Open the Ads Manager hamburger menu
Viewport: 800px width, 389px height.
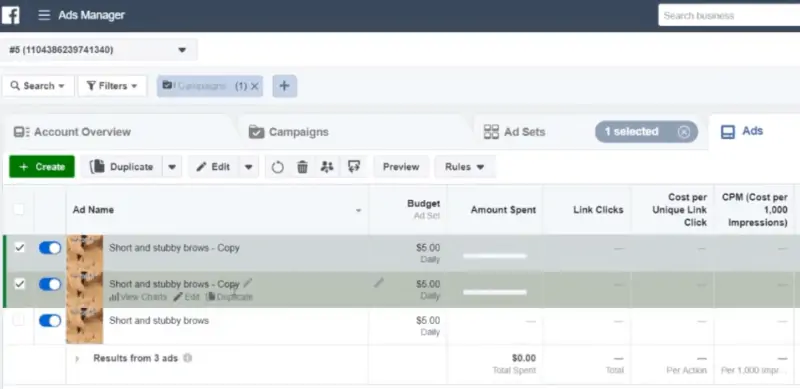[x=44, y=15]
